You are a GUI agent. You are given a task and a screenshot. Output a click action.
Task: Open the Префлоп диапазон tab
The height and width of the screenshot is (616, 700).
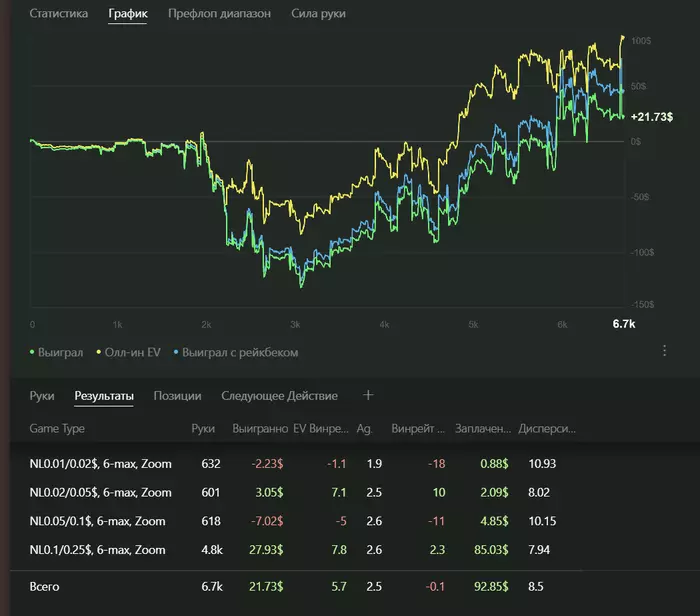[x=219, y=14]
